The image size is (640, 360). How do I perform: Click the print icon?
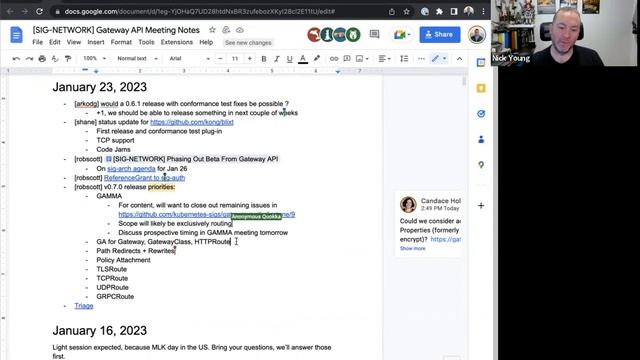click(x=42, y=59)
